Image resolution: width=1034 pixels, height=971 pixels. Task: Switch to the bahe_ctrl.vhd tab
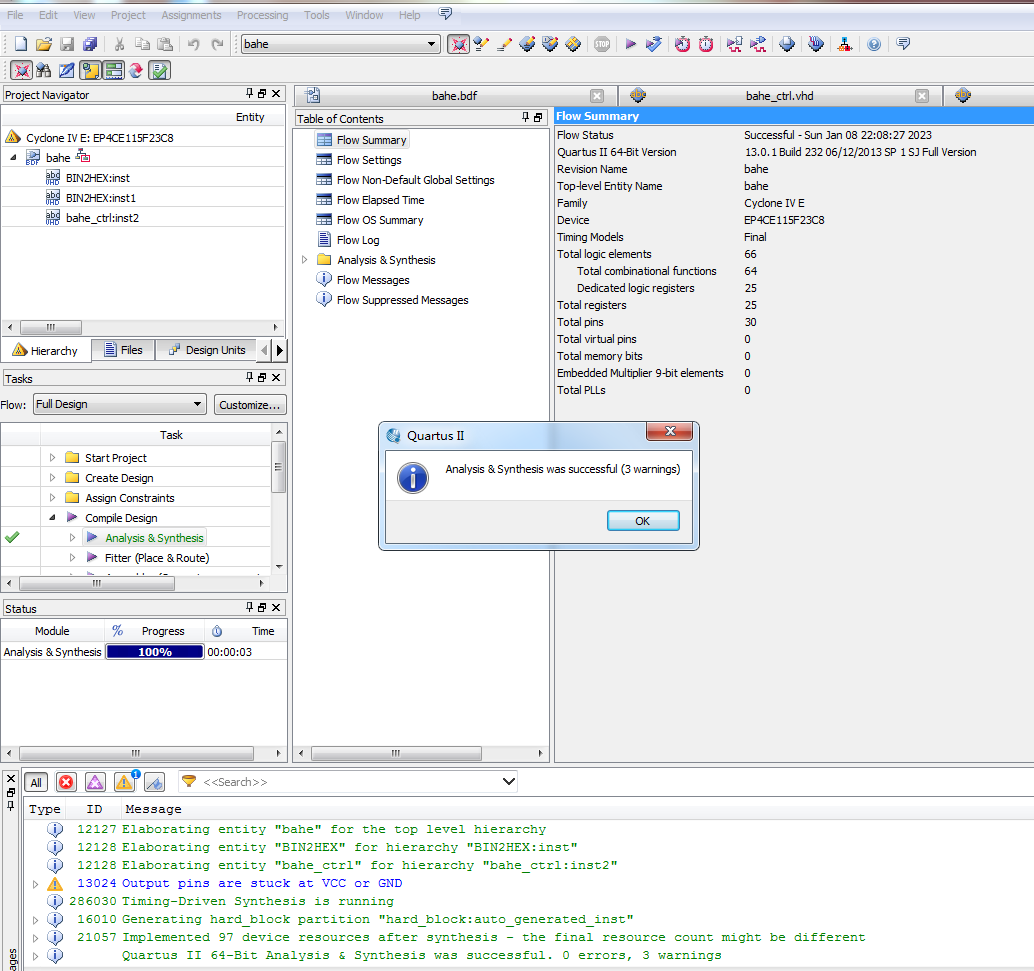[x=779, y=96]
